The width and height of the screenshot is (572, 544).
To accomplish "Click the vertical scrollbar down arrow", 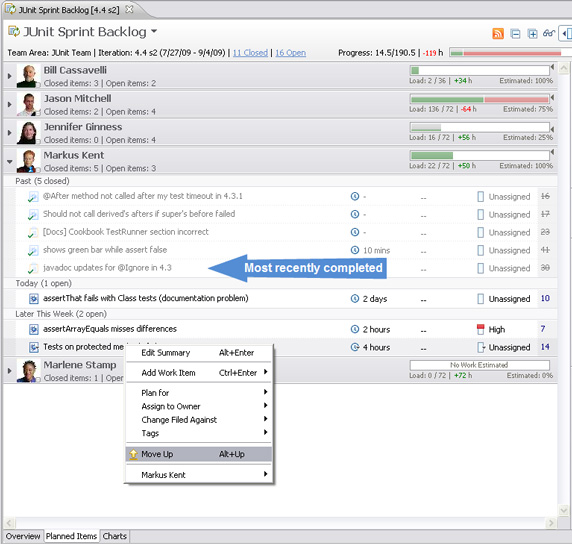I will click(x=564, y=510).
